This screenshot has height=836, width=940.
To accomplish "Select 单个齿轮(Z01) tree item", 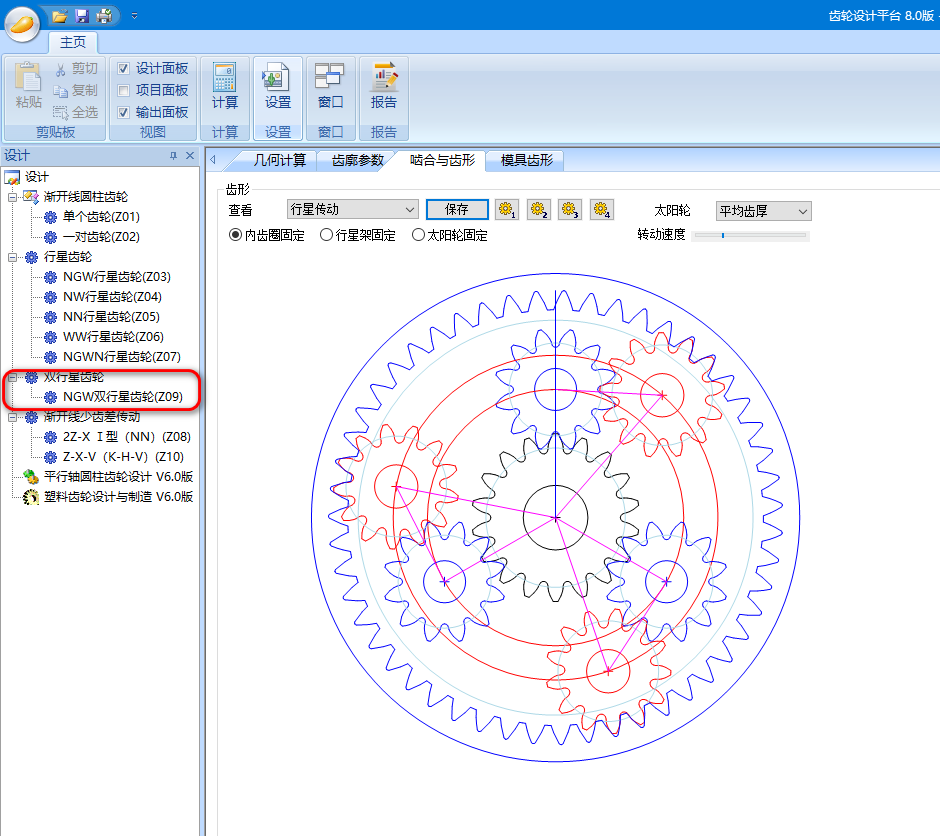I will pos(101,217).
